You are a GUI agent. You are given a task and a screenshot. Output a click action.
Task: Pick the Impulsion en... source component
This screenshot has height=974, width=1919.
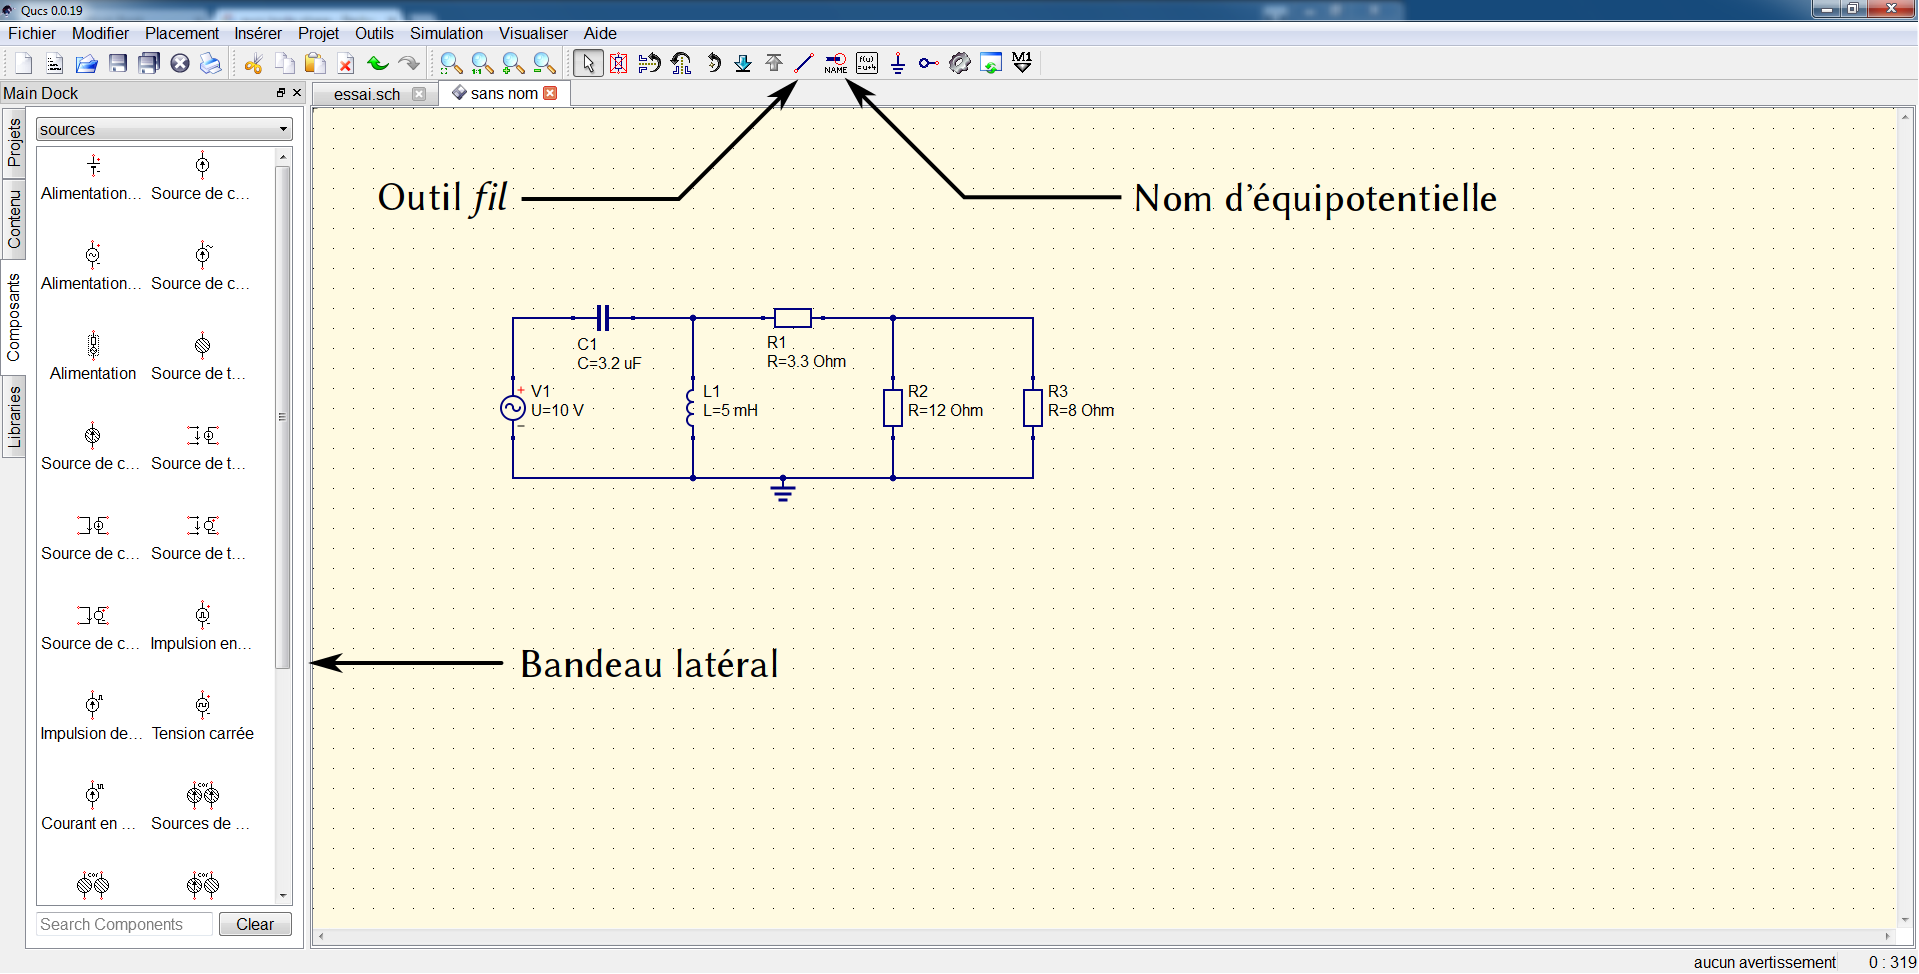tap(203, 624)
